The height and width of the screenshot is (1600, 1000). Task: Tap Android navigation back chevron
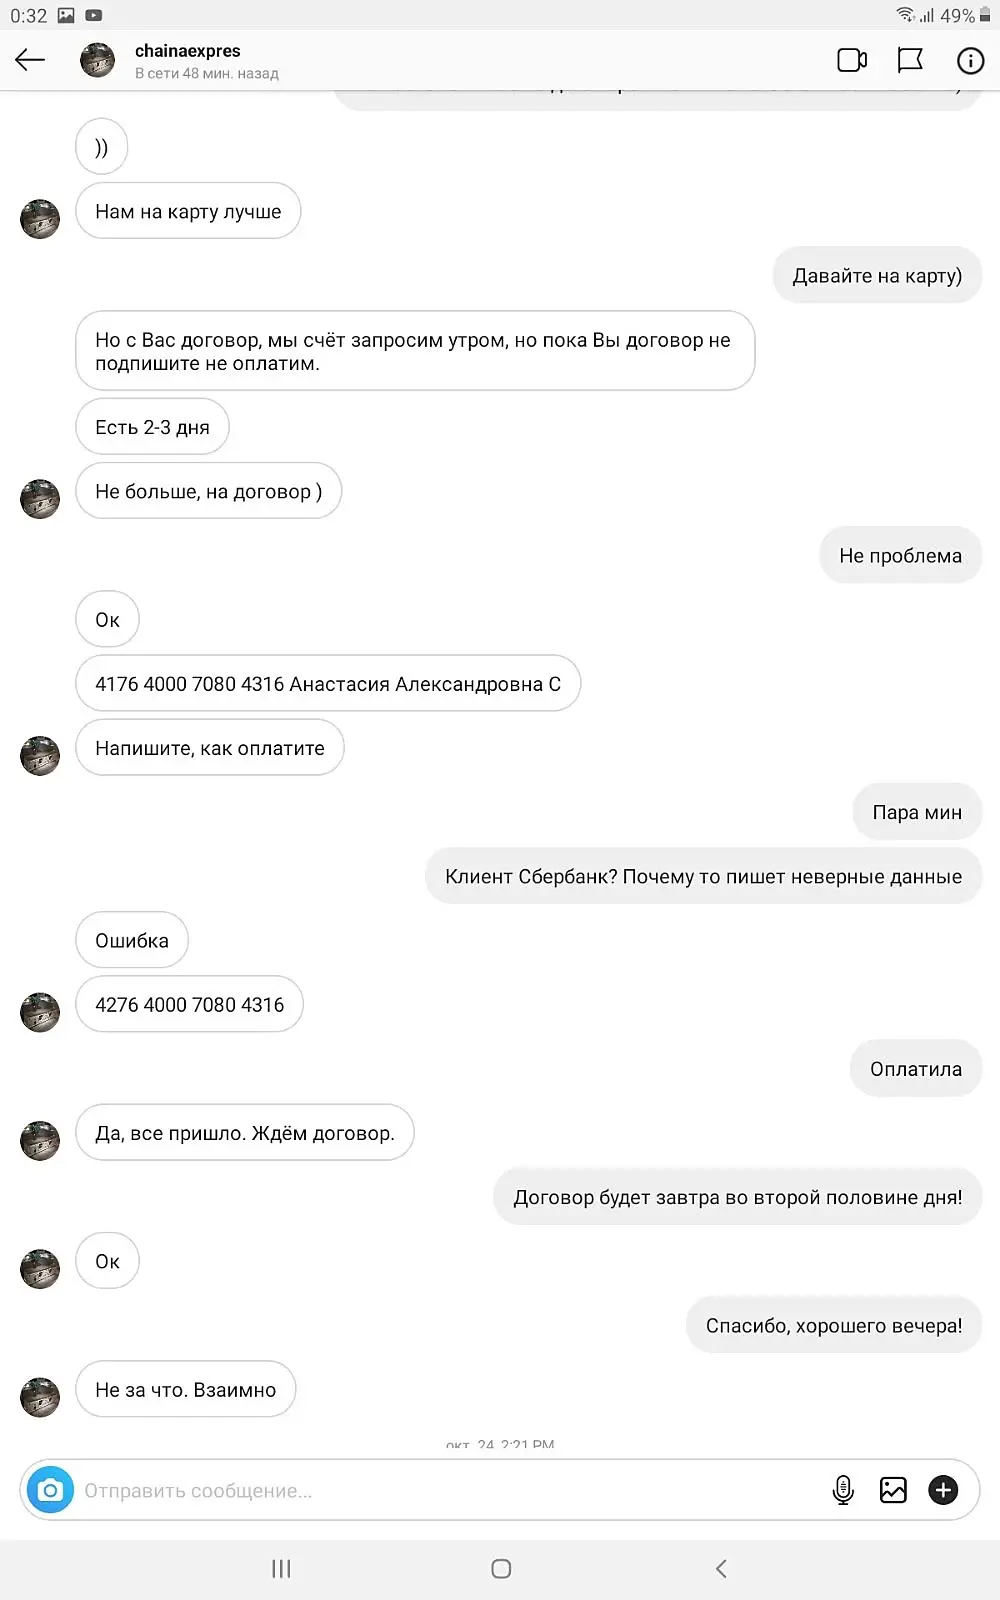pyautogui.click(x=721, y=1568)
